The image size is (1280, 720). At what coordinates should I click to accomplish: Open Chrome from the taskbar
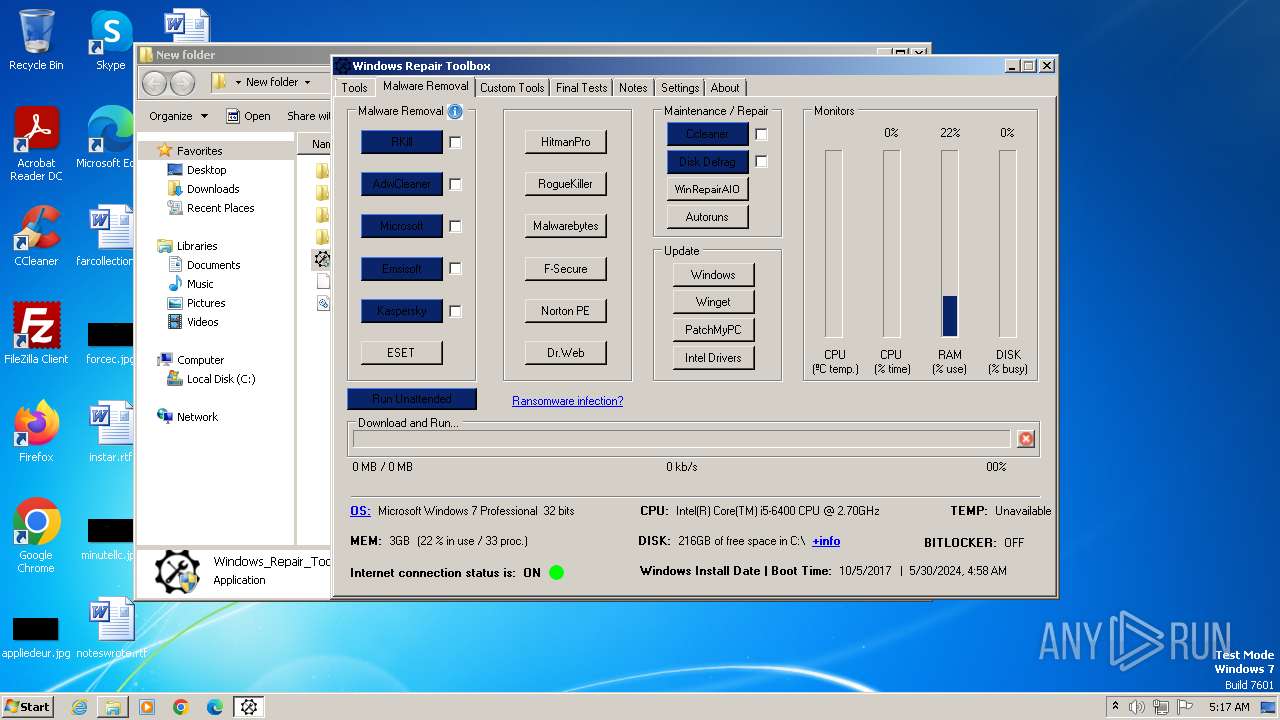coord(181,707)
